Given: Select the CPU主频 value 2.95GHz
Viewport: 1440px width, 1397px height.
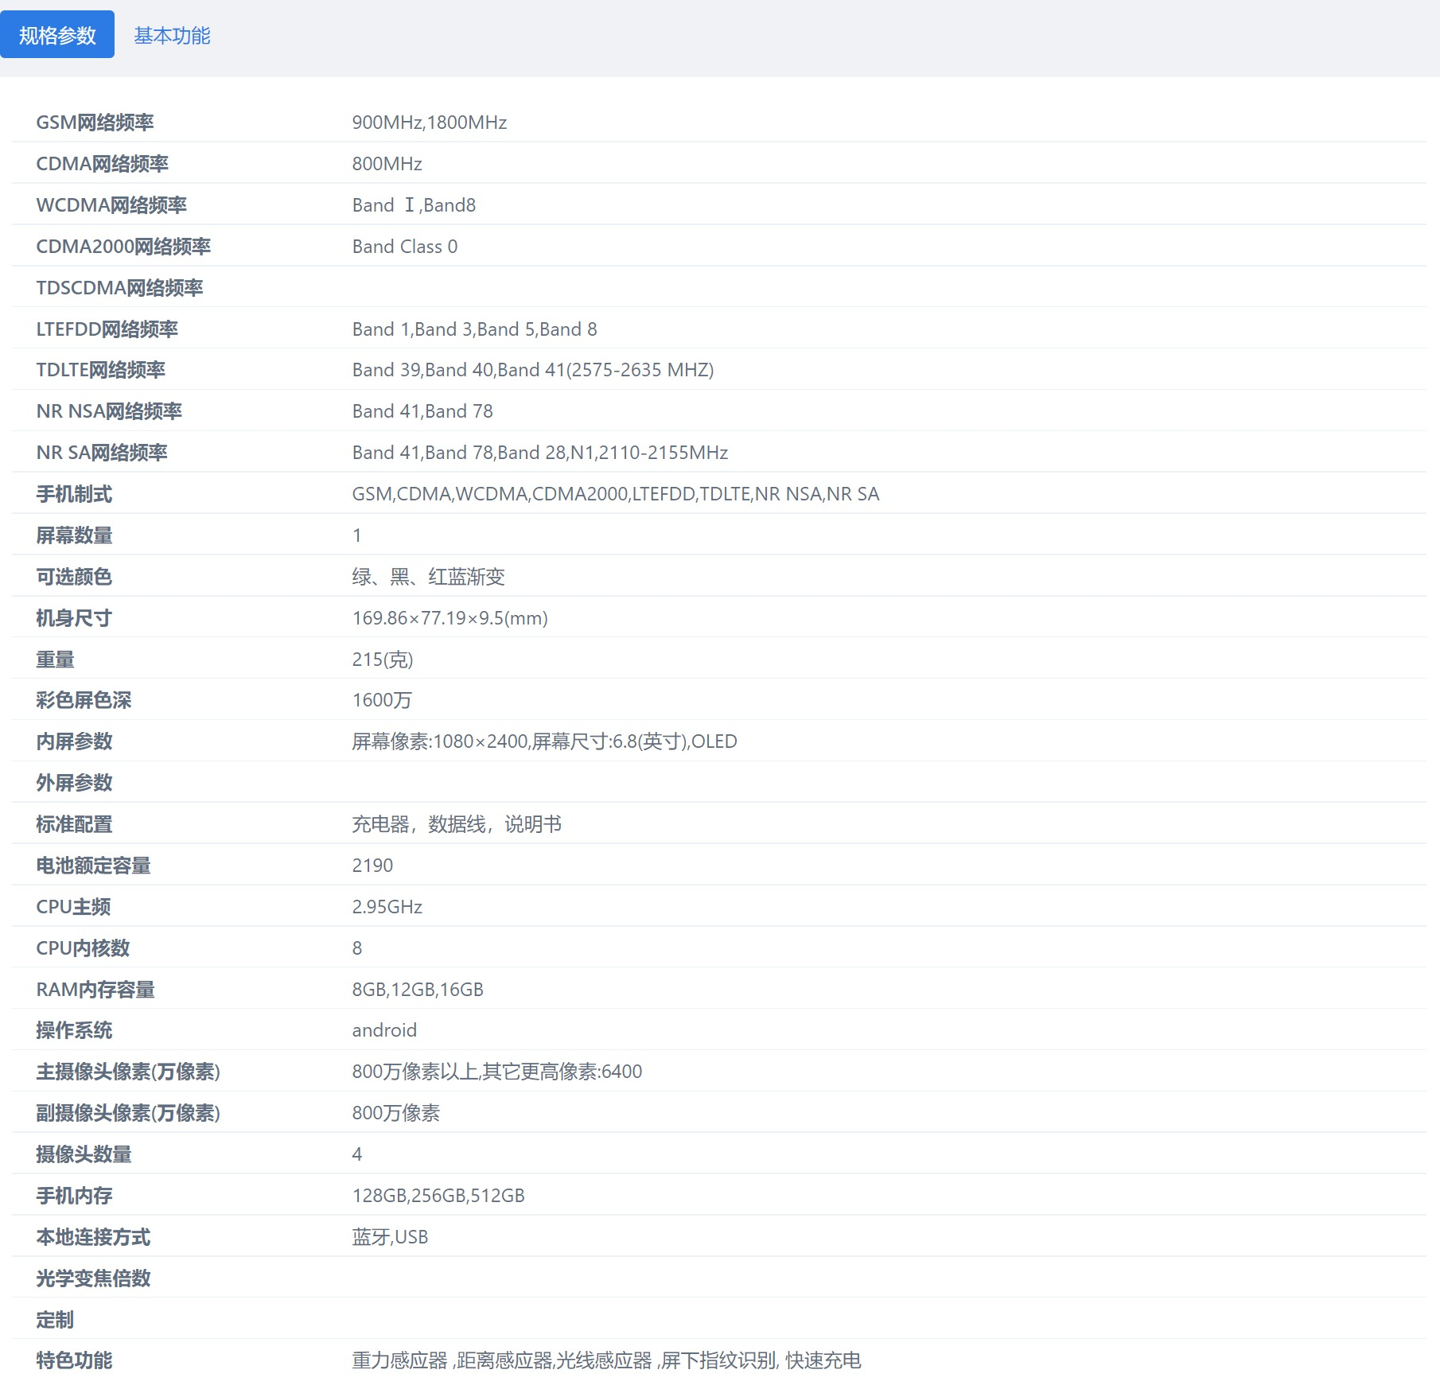Looking at the screenshot, I should click(387, 906).
